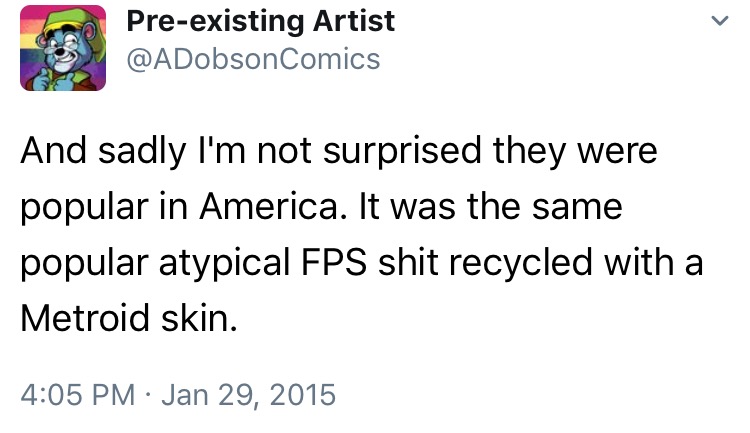
Task: Click the Jan 29, 2015 date
Action: coord(249,396)
